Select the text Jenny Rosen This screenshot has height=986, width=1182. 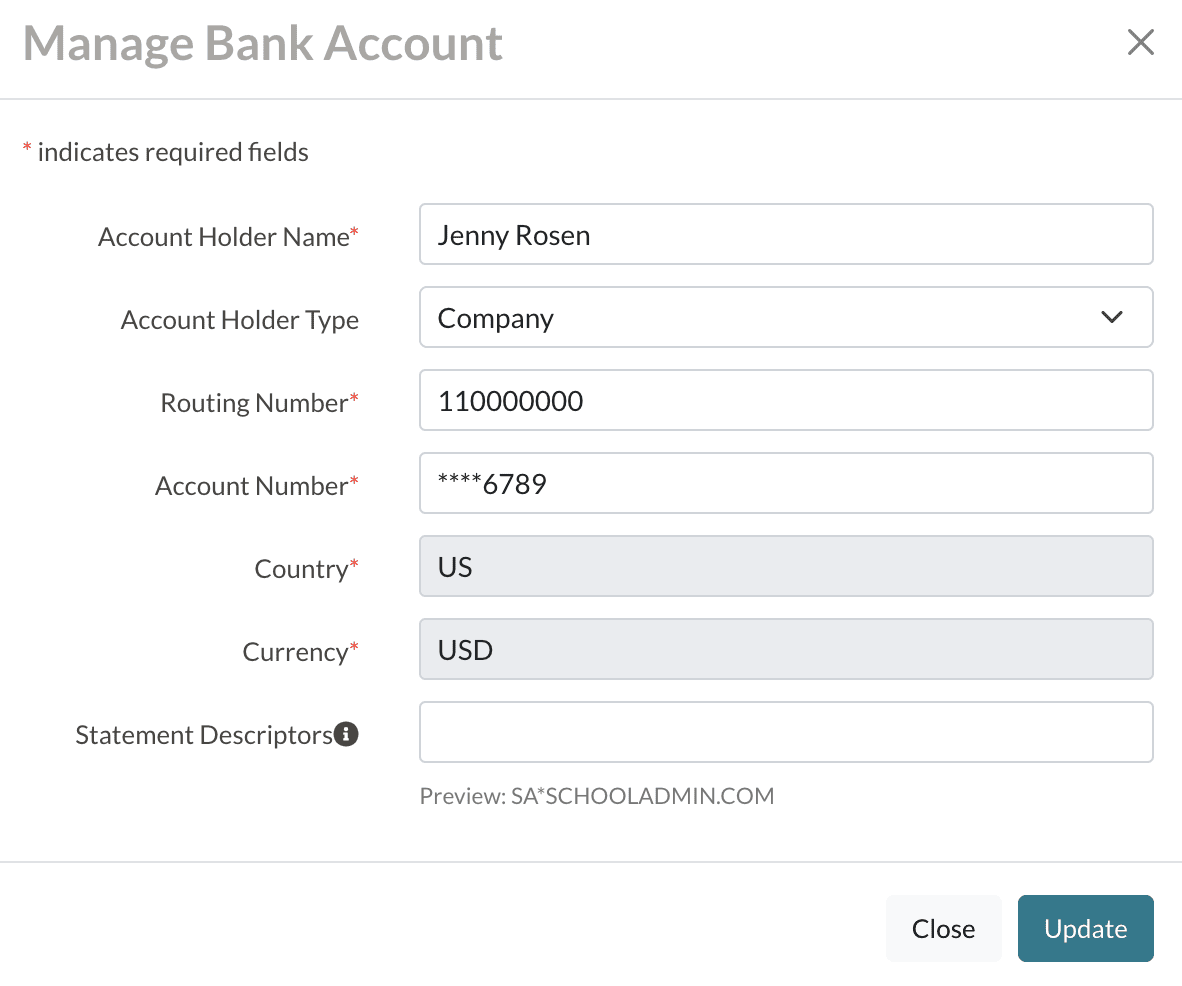(x=513, y=234)
